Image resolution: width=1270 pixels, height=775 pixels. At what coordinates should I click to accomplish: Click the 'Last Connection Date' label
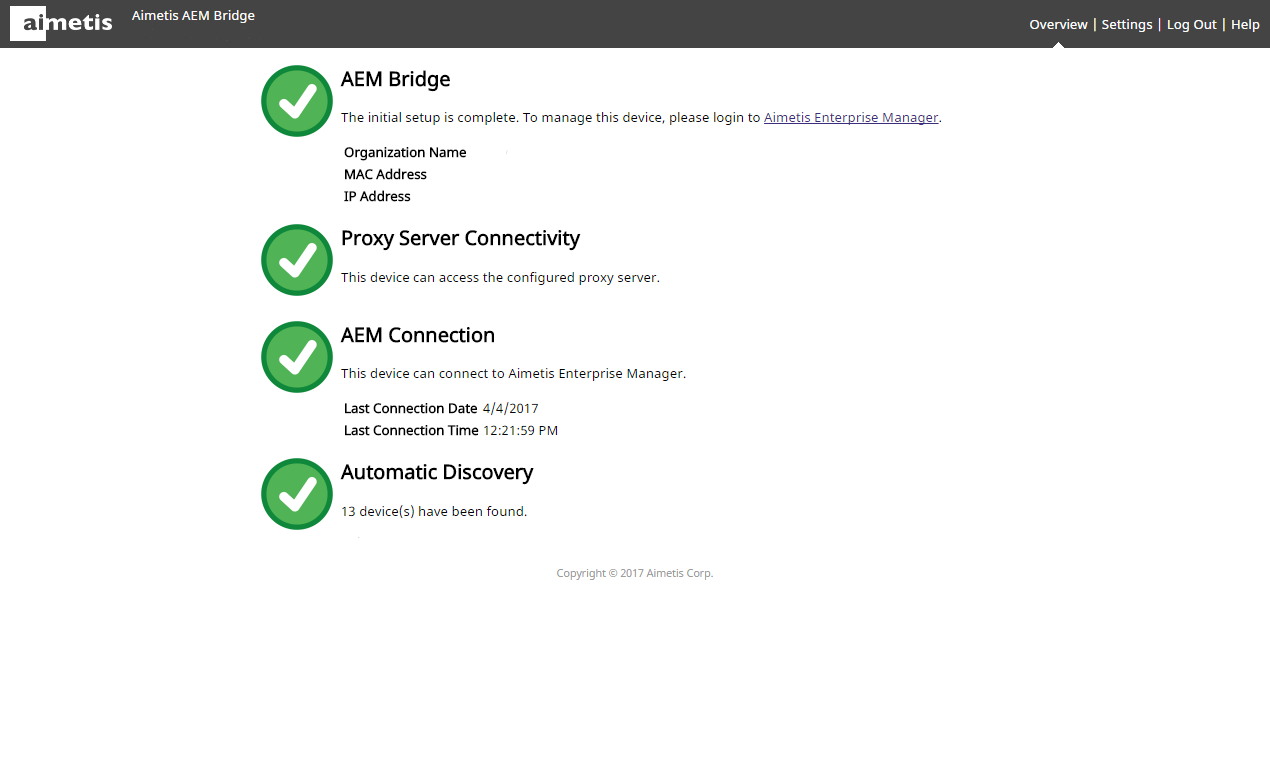410,408
